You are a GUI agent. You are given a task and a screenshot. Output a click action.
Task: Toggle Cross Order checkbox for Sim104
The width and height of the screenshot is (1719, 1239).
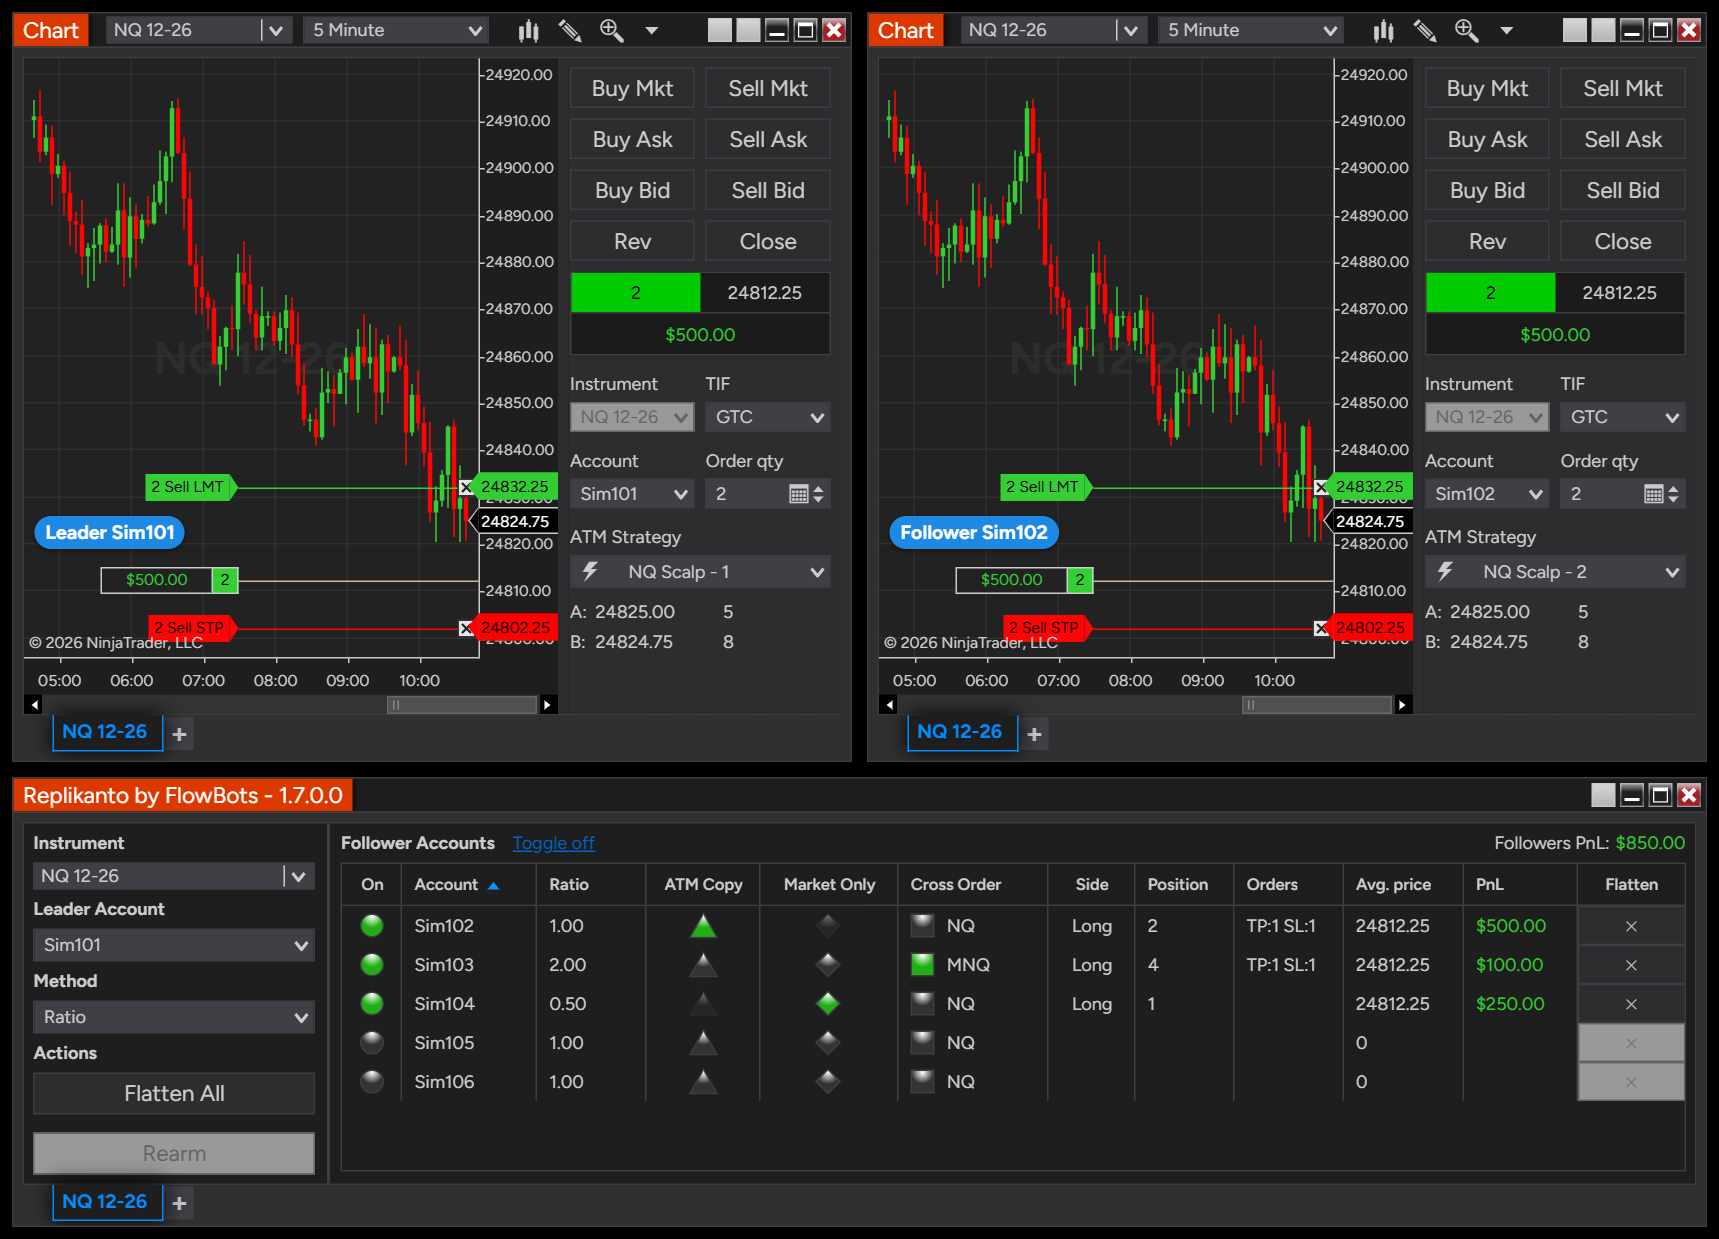pos(922,1004)
